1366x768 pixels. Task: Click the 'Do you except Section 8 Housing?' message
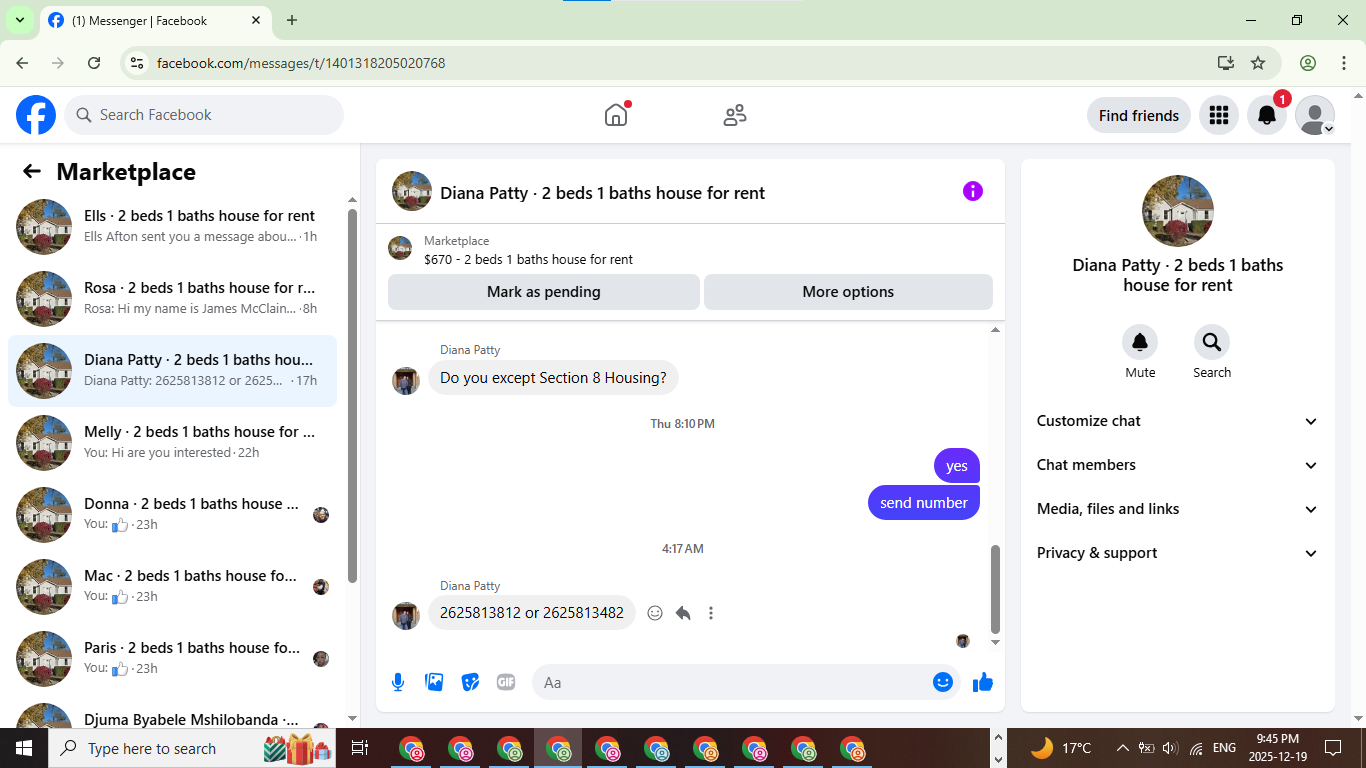tap(553, 378)
